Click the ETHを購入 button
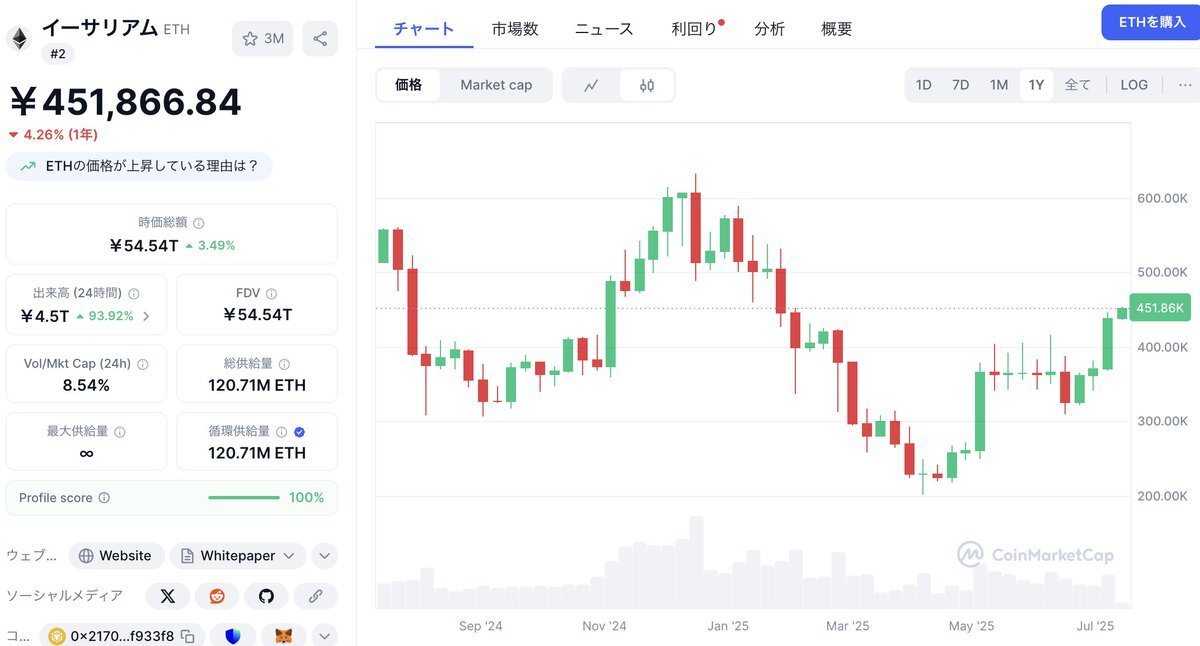Screen dimensions: 1200x646 coord(1151,22)
